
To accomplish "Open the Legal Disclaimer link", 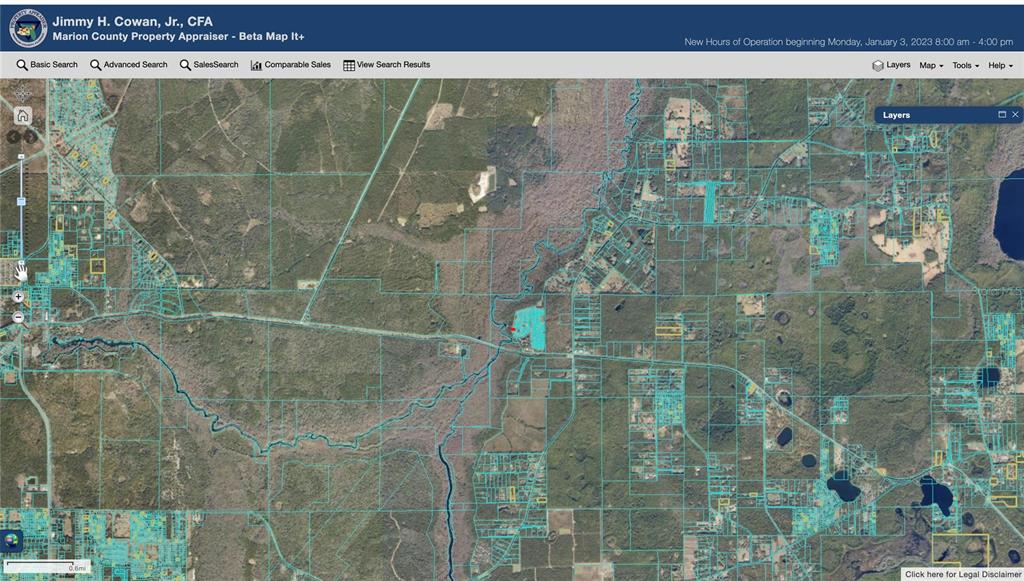I will [960, 574].
